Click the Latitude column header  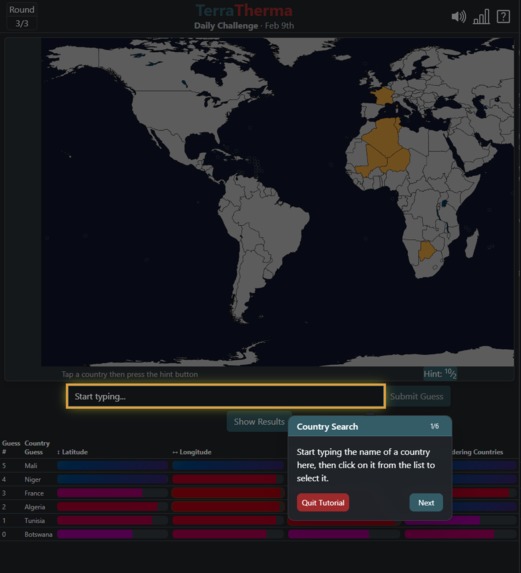point(72,452)
